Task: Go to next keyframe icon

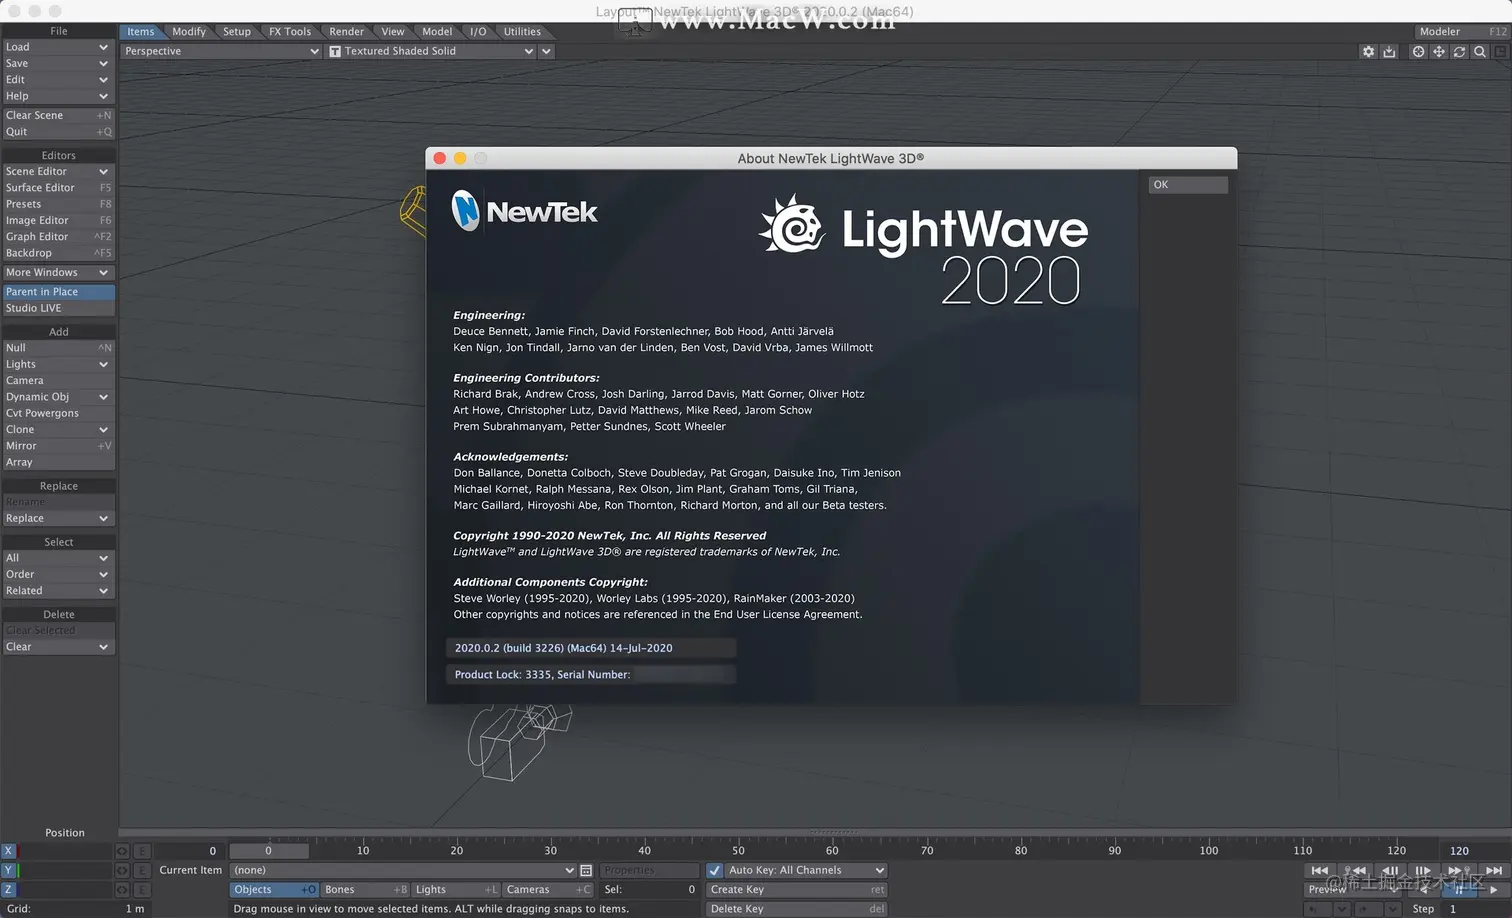Action: (x=1459, y=871)
